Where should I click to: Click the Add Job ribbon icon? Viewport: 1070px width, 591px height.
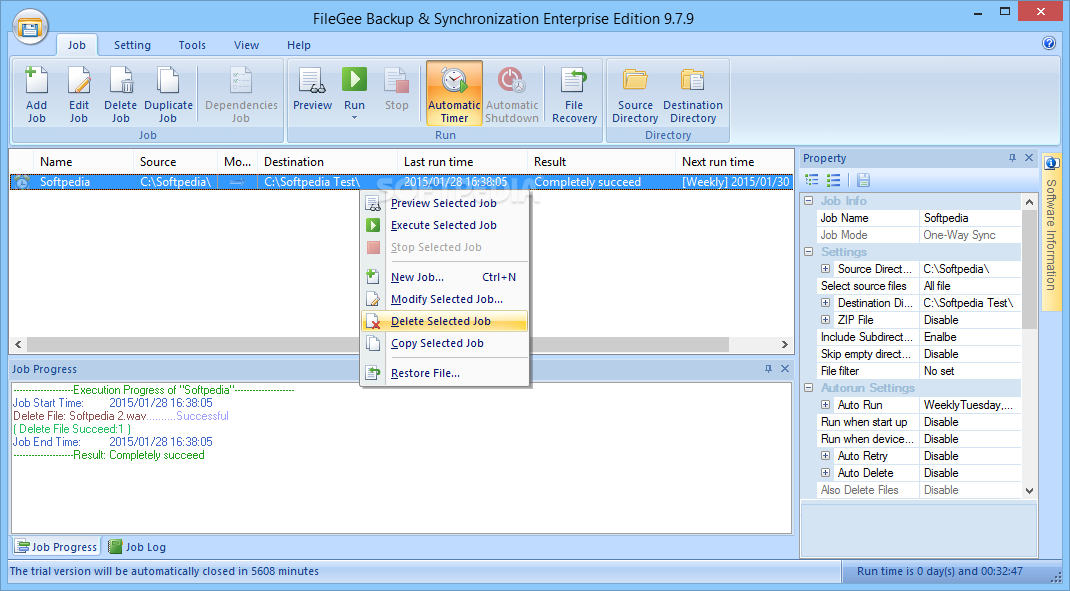(36, 94)
